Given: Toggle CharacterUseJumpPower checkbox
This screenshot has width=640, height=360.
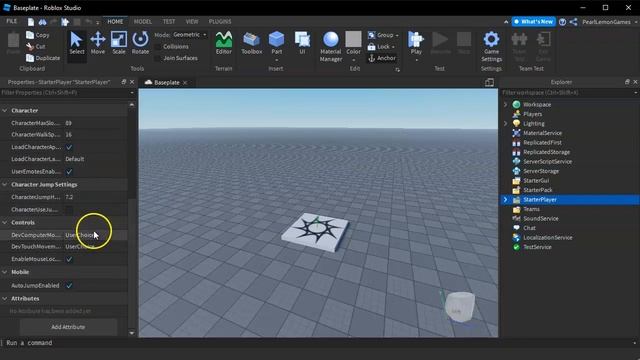Looking at the screenshot, I should [69, 210].
